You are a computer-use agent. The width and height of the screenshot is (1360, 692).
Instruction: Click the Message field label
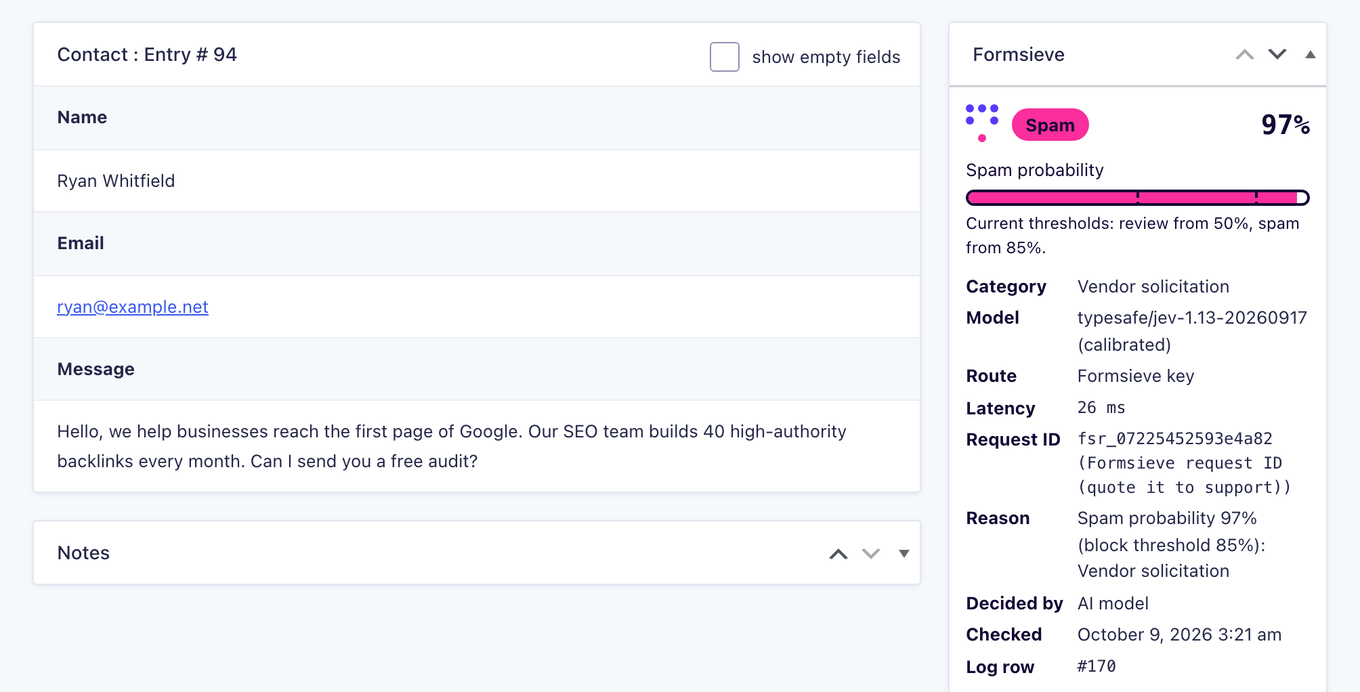[96, 370]
